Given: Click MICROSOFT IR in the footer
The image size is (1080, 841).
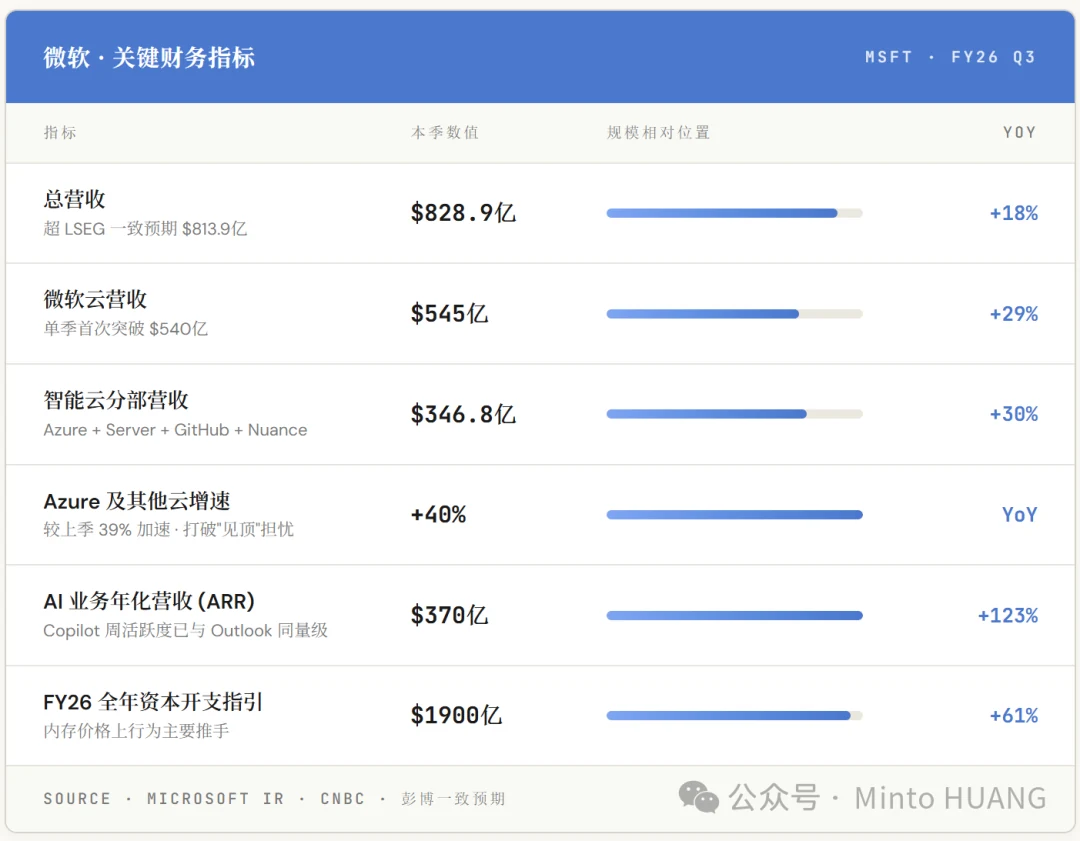Looking at the screenshot, I should tap(216, 799).
